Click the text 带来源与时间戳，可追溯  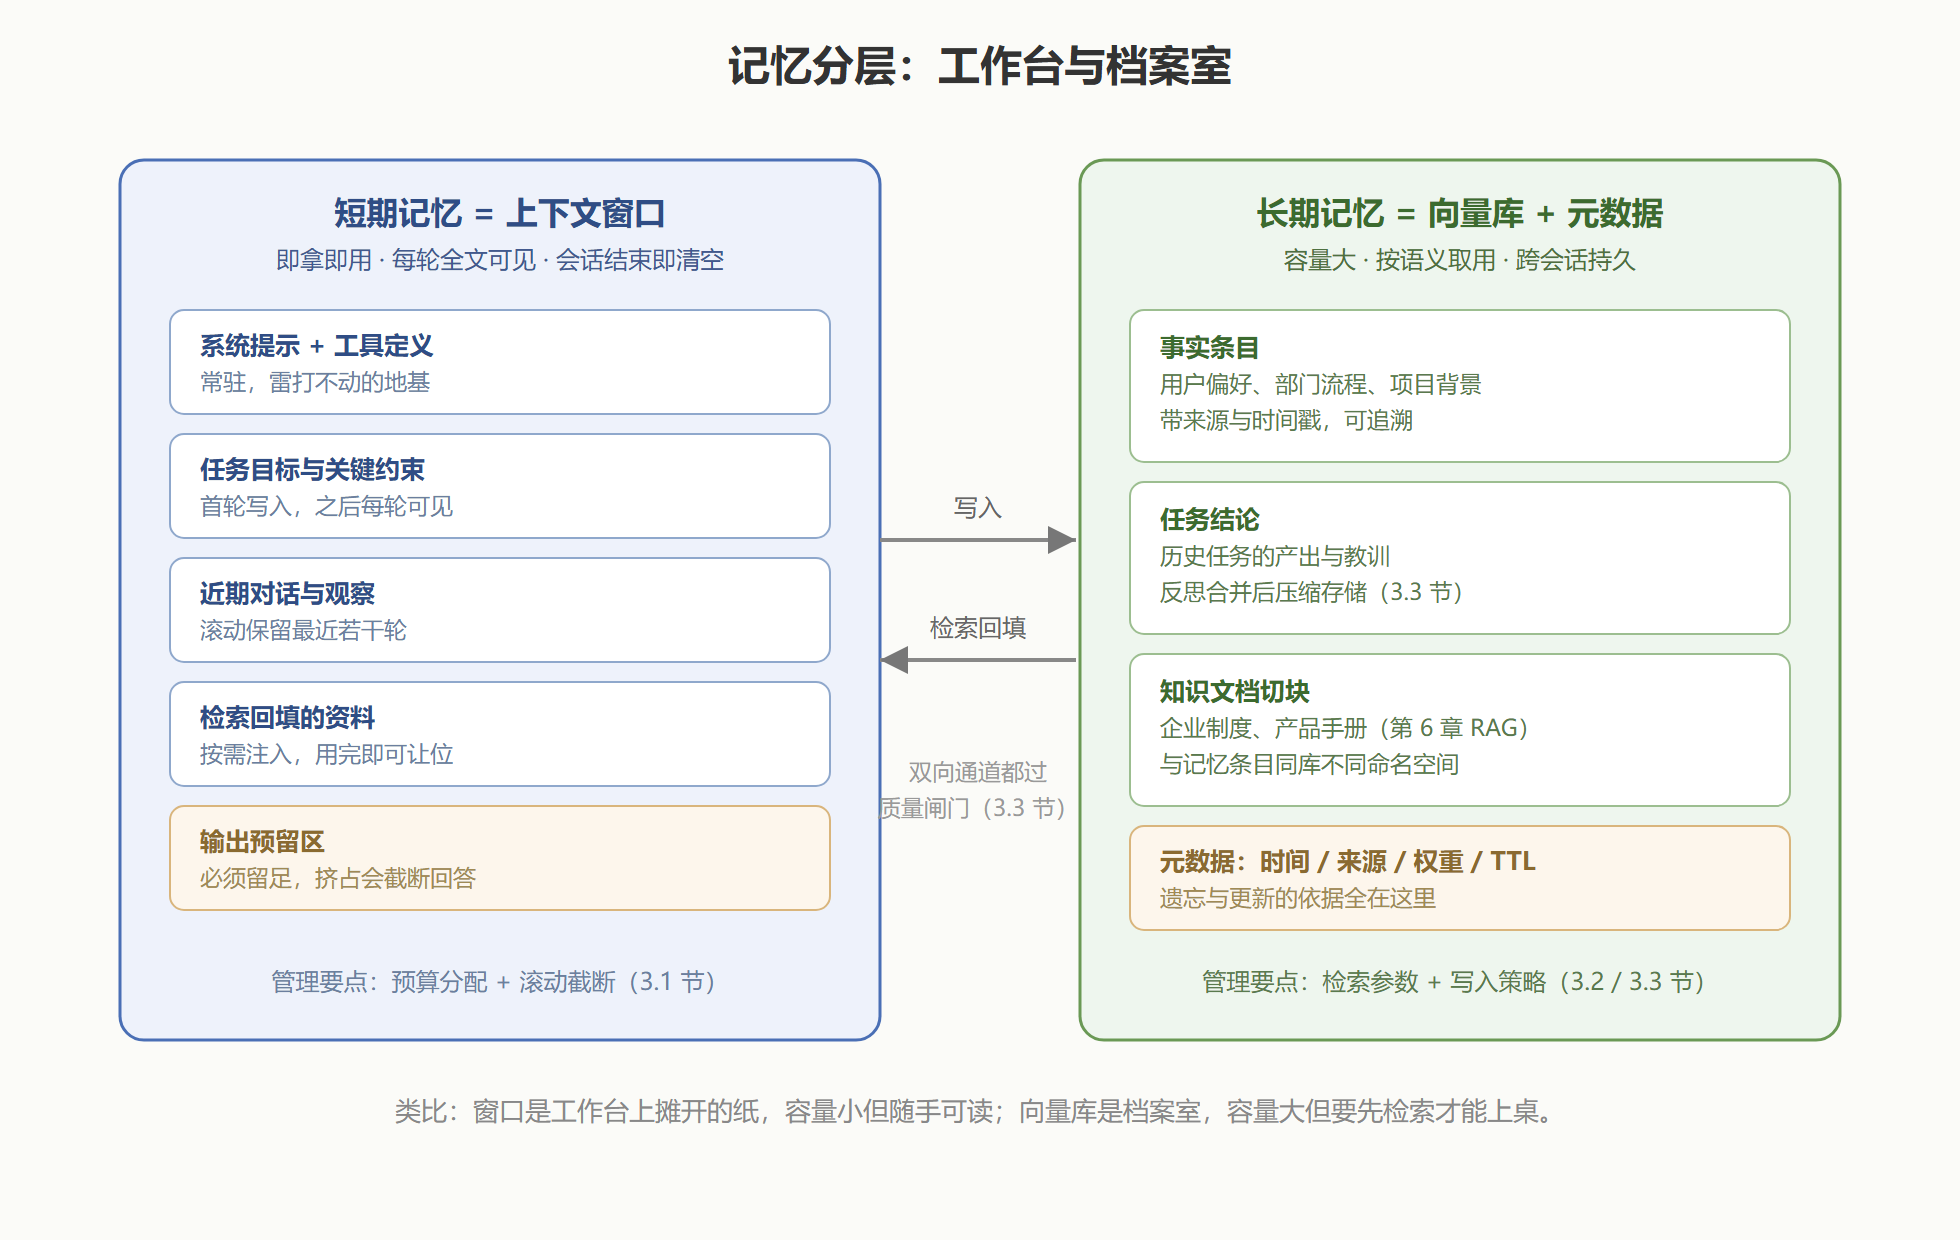click(1286, 420)
